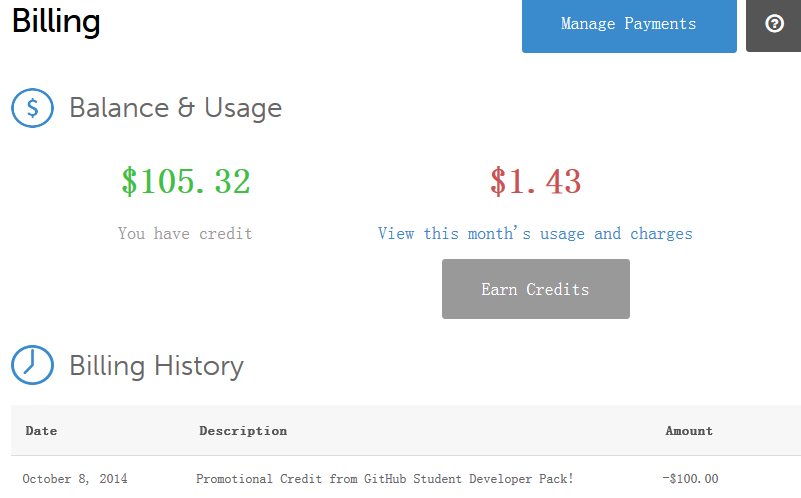Click the Description column header
The image size is (801, 498).
[x=243, y=431]
